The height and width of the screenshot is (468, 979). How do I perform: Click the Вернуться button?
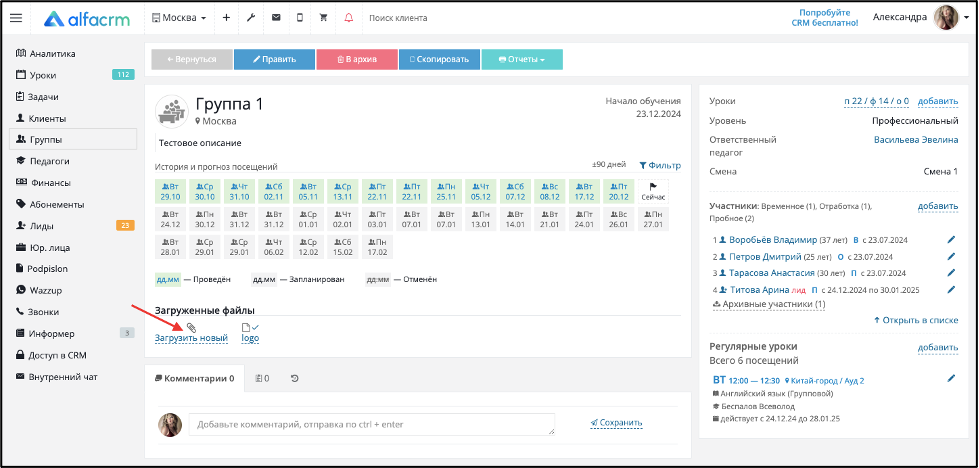click(192, 59)
